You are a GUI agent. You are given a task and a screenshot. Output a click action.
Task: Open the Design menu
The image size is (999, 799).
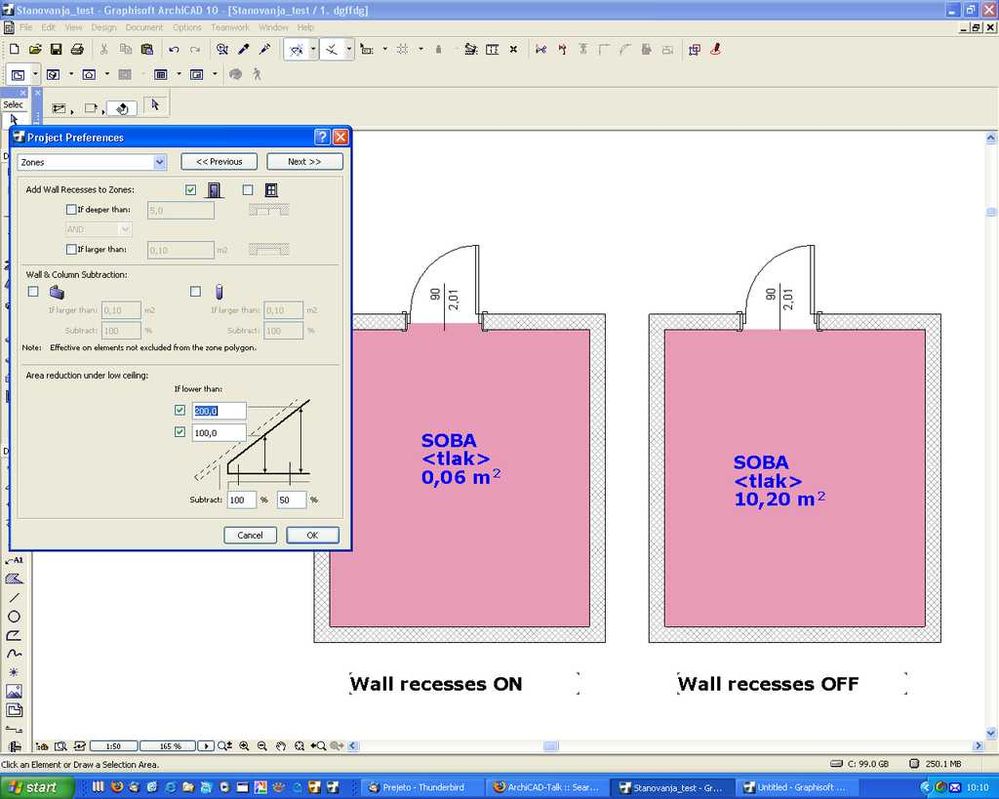[103, 27]
